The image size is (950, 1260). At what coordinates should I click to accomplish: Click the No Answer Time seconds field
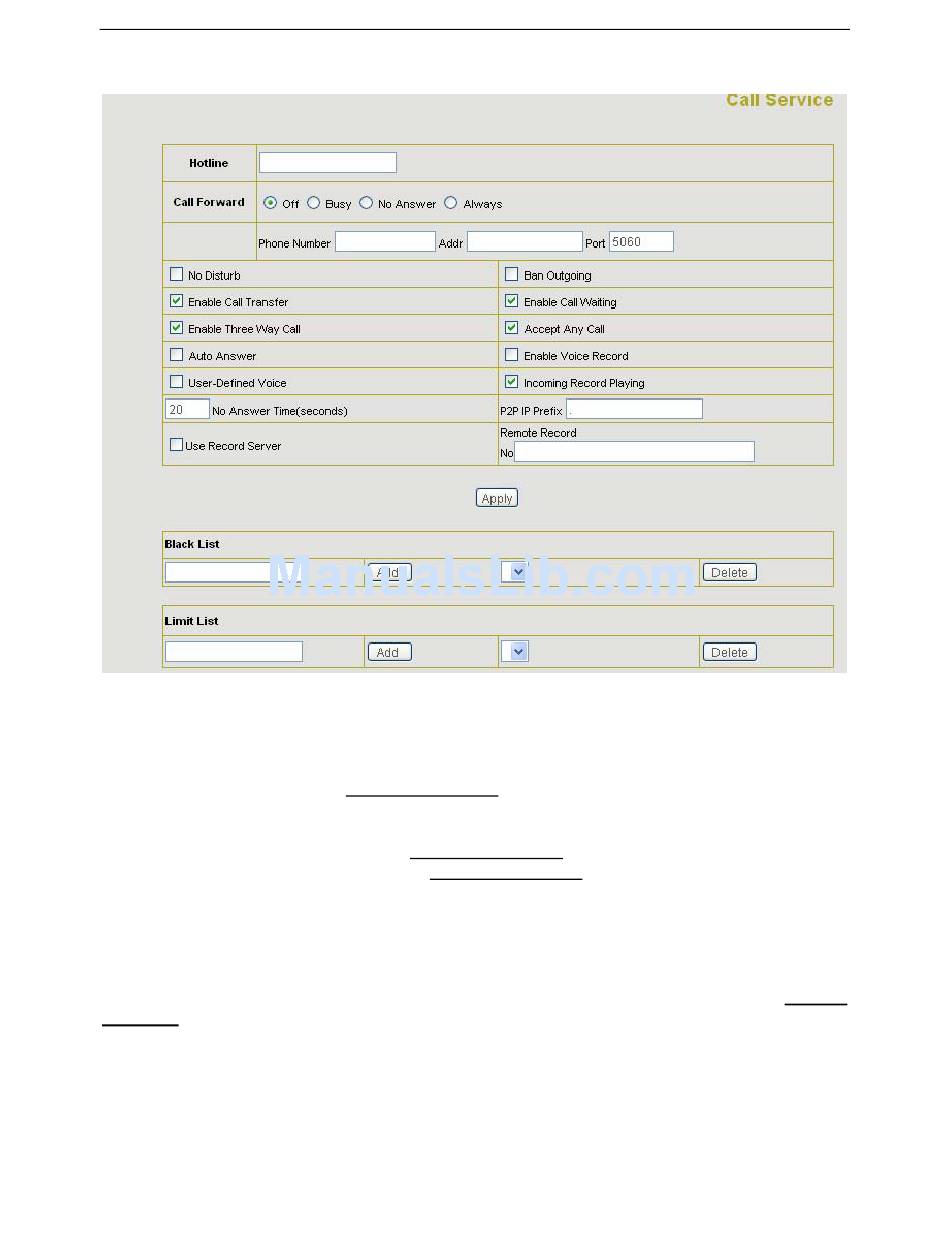[x=187, y=409]
